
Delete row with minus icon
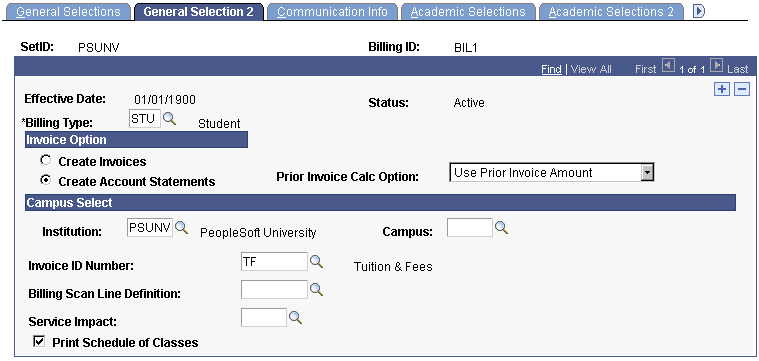click(742, 90)
